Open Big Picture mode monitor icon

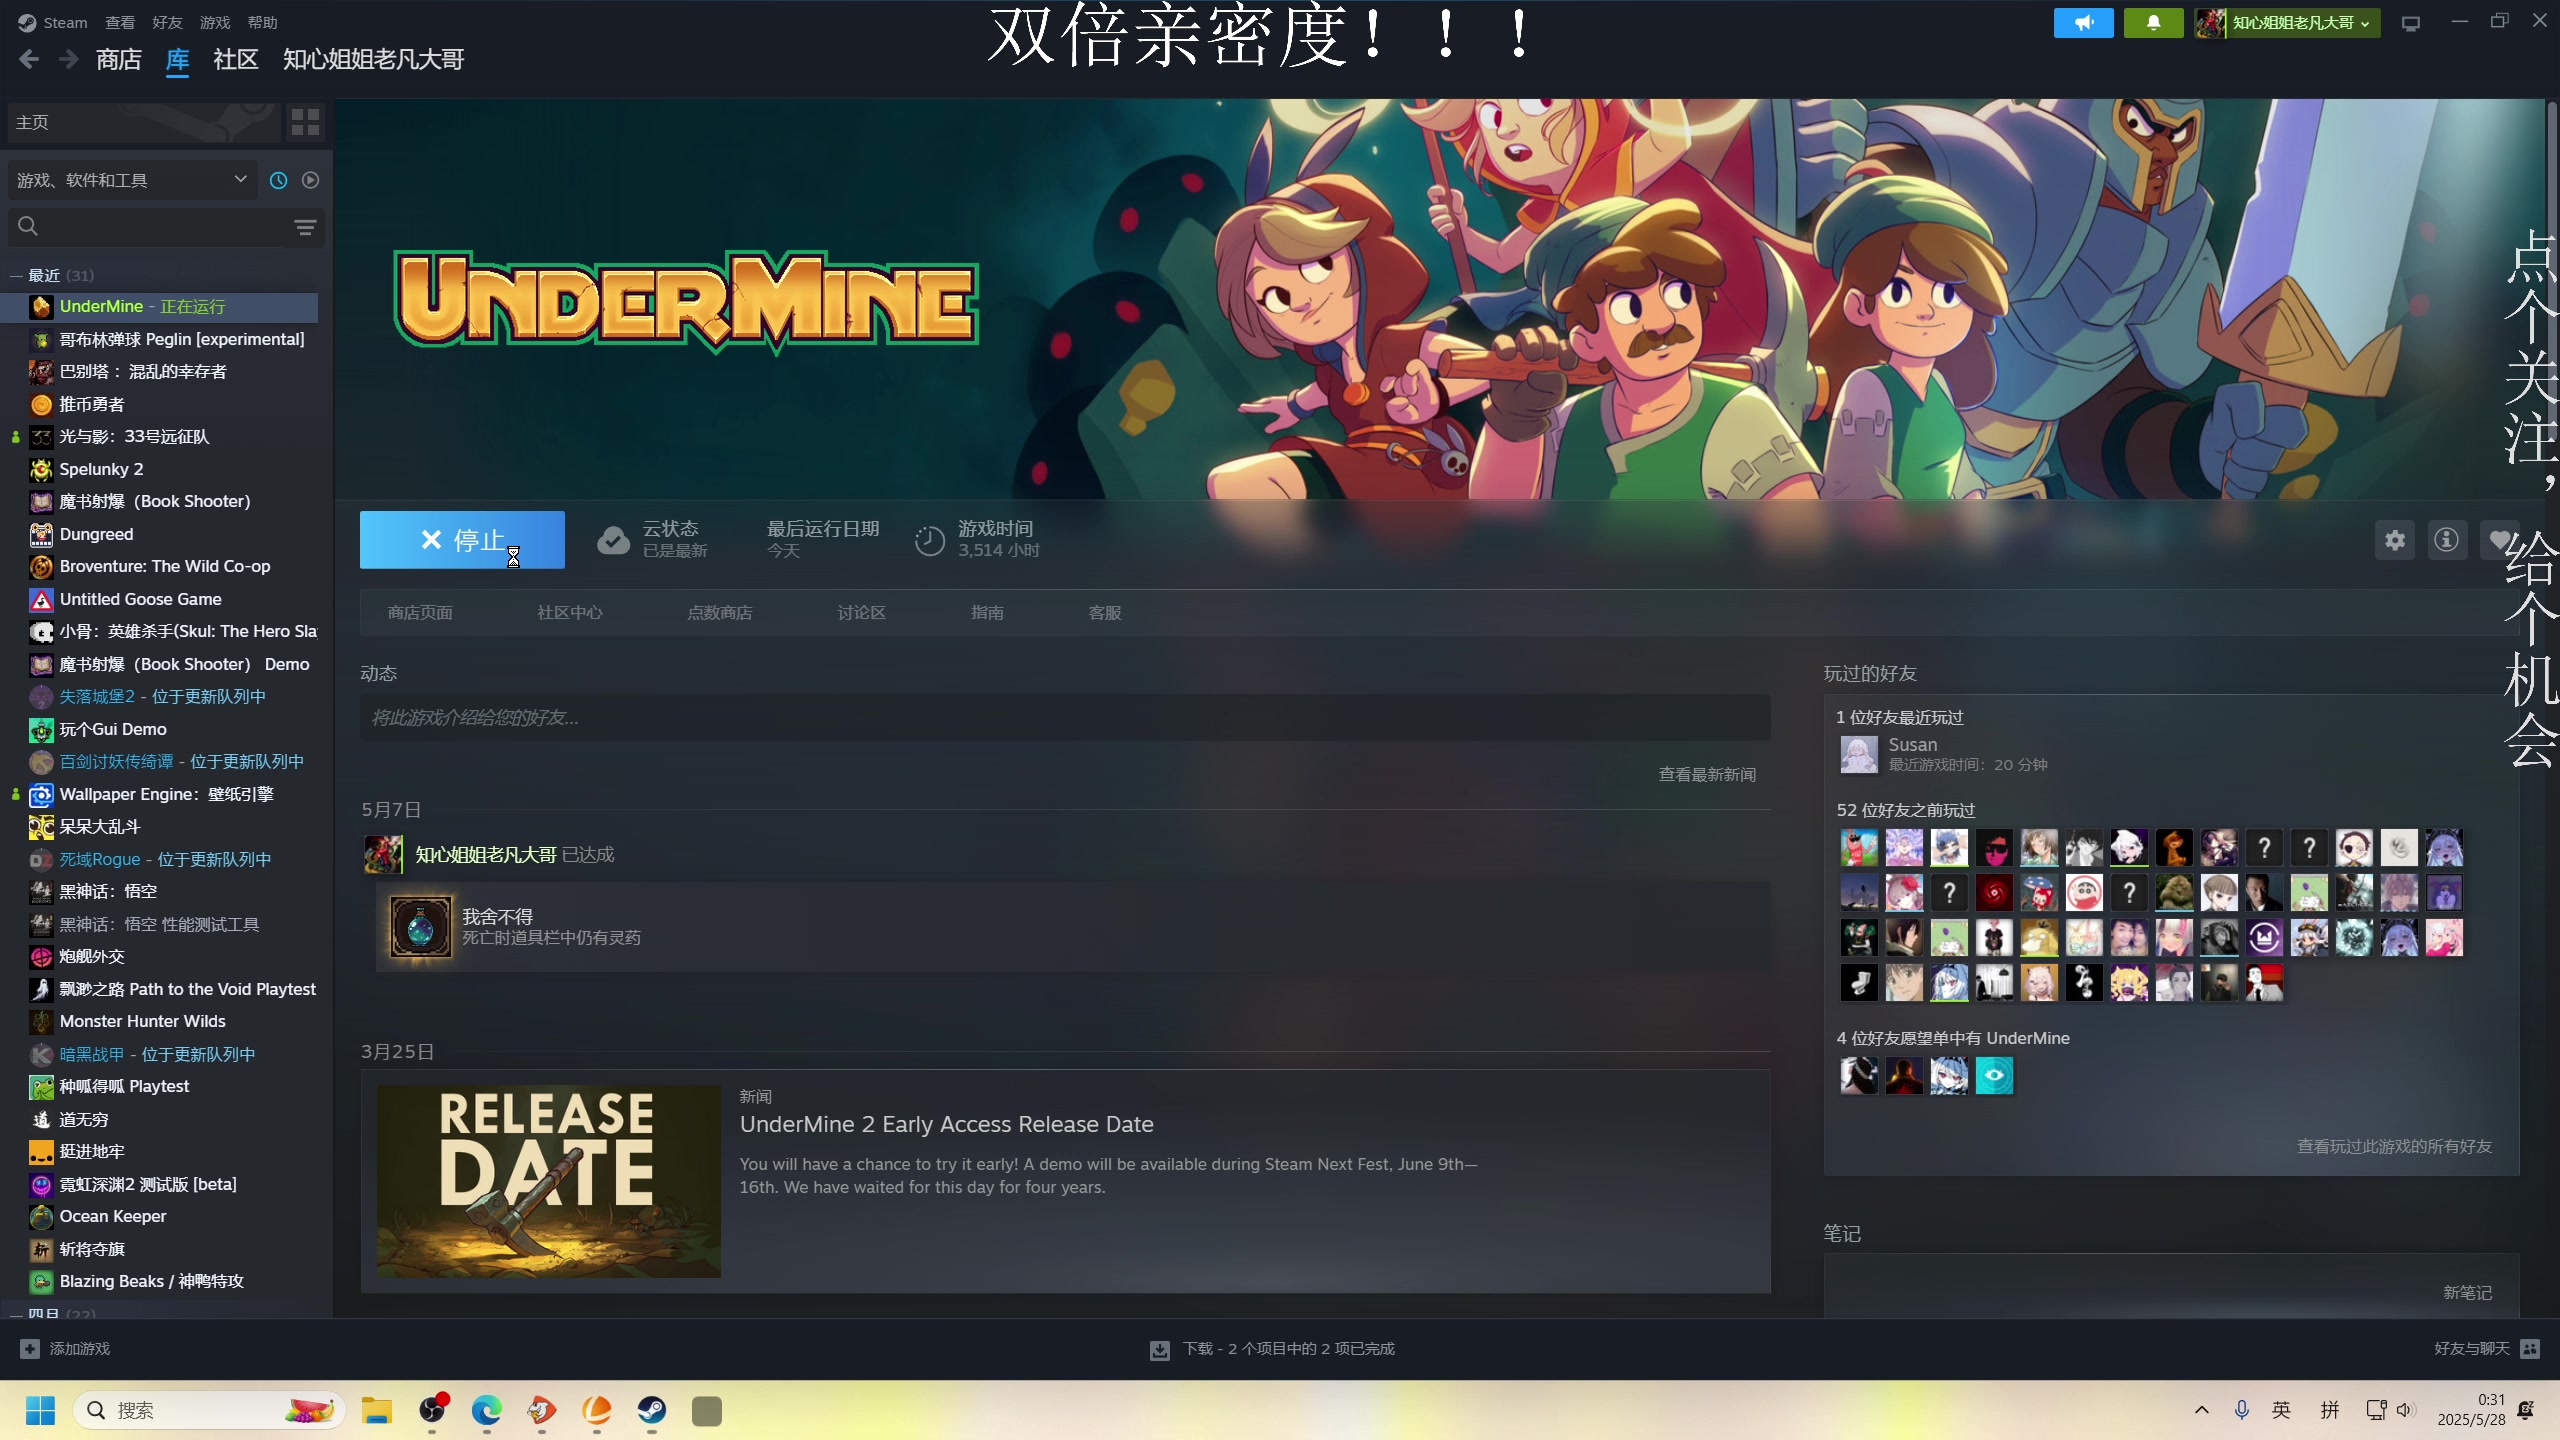(x=2411, y=23)
